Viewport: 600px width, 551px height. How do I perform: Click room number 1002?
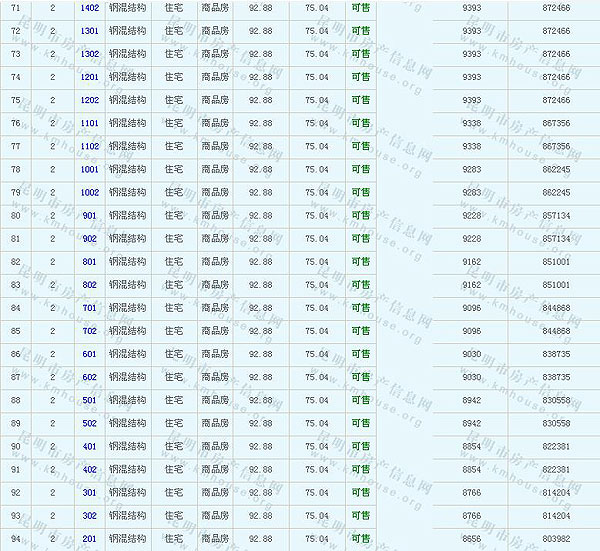click(x=89, y=192)
